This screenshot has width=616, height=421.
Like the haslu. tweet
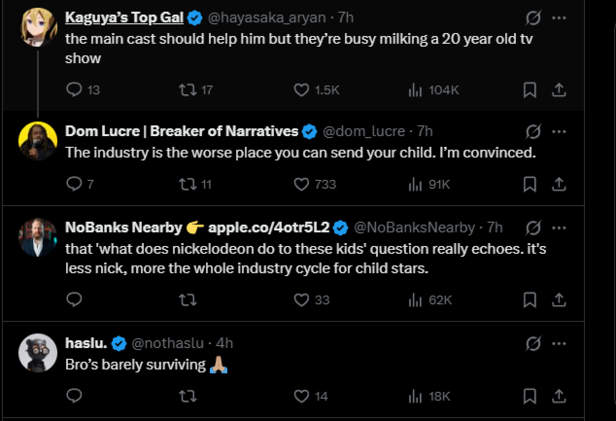click(302, 396)
